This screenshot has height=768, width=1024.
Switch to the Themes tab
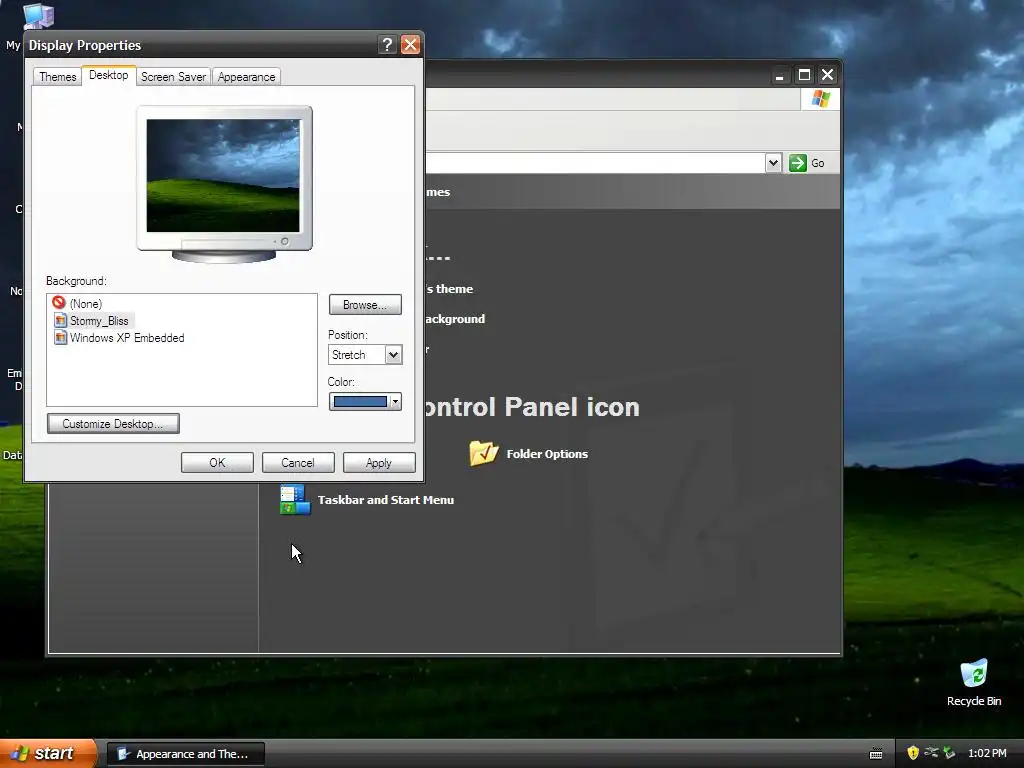coord(57,76)
